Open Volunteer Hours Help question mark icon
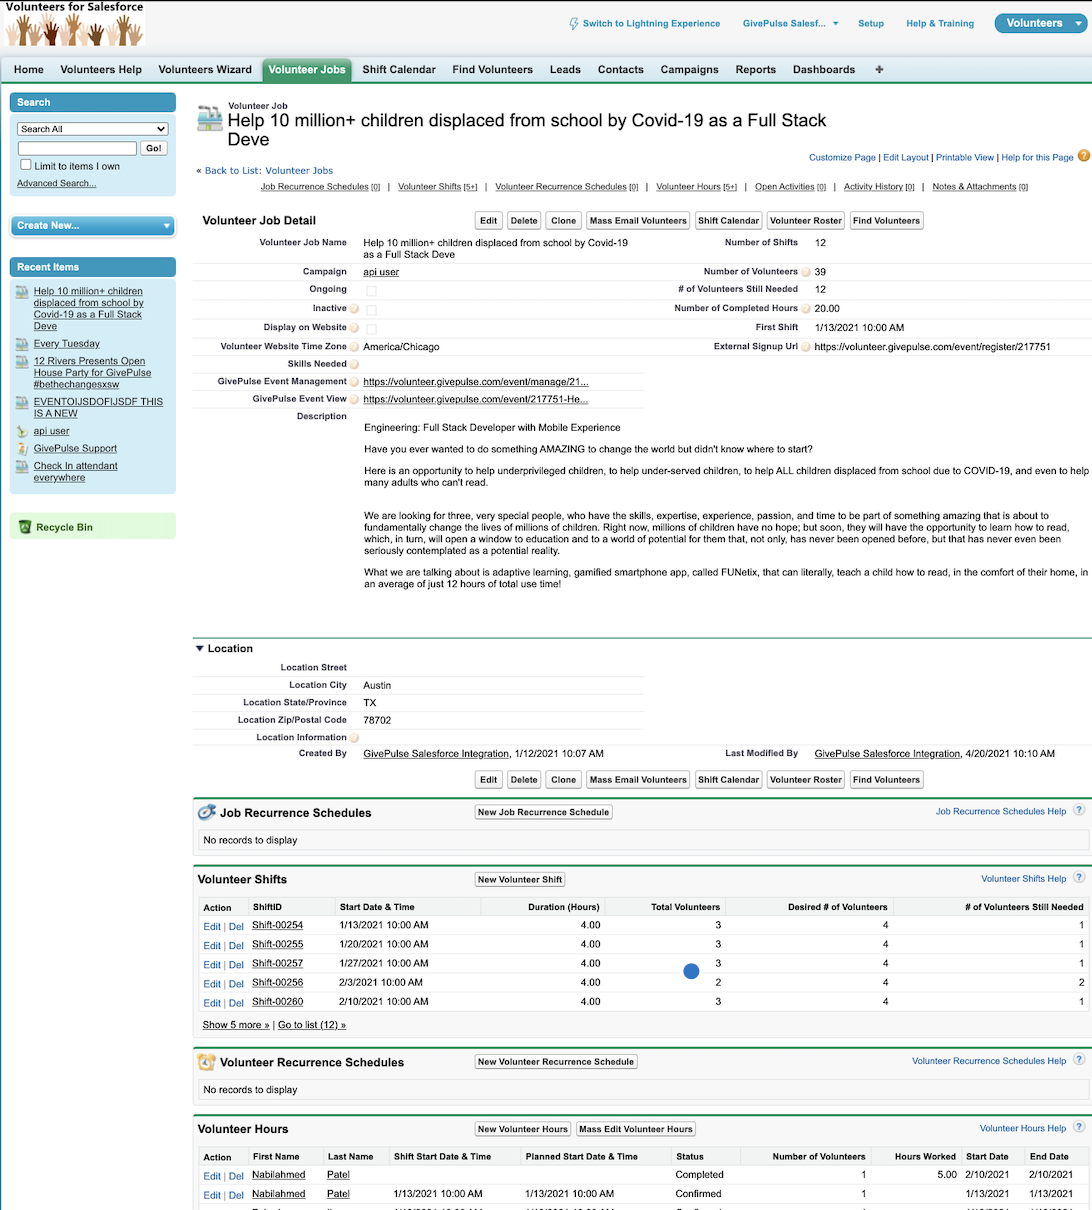This screenshot has height=1210, width=1092. [x=1079, y=1128]
